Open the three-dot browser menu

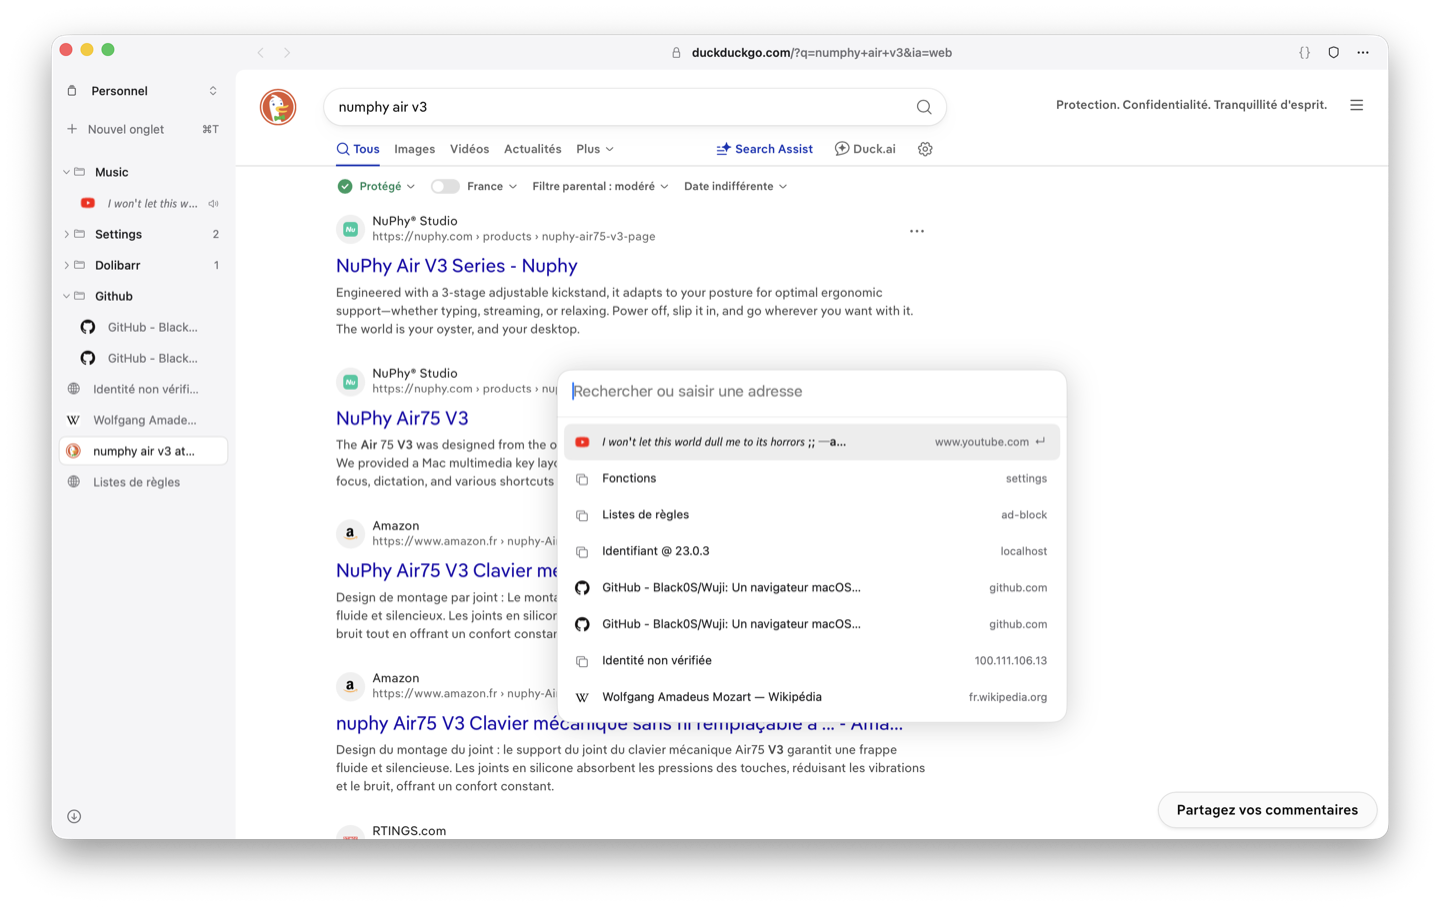click(x=1363, y=53)
